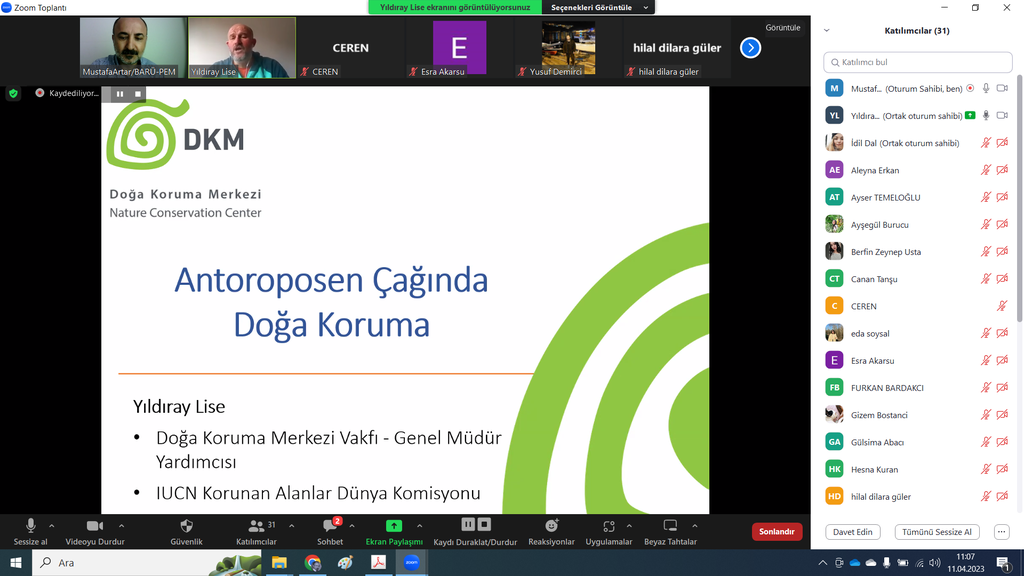
Task: Click Yıldıray's camera icon in list
Action: coord(1002,116)
